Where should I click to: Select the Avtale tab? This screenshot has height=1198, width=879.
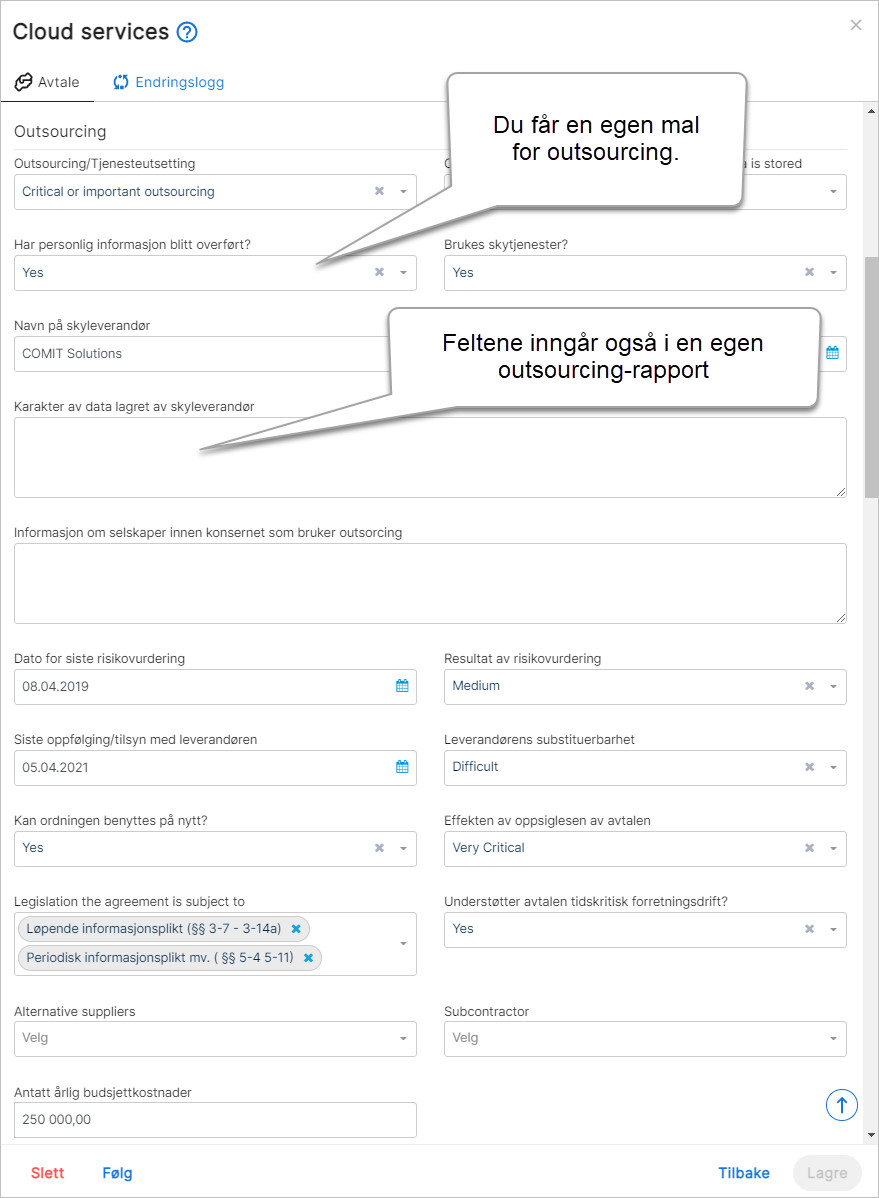(x=47, y=83)
